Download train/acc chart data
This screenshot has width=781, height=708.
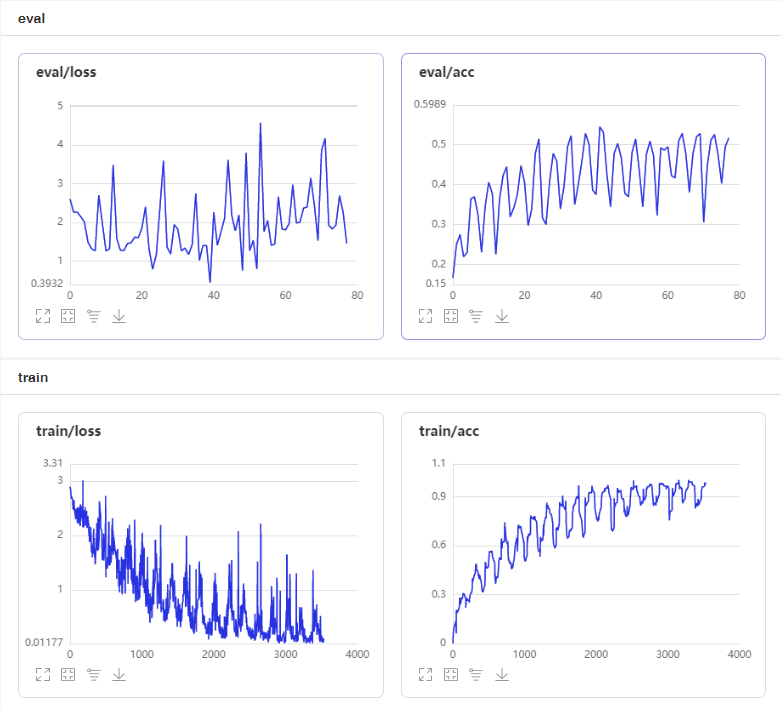coord(502,675)
